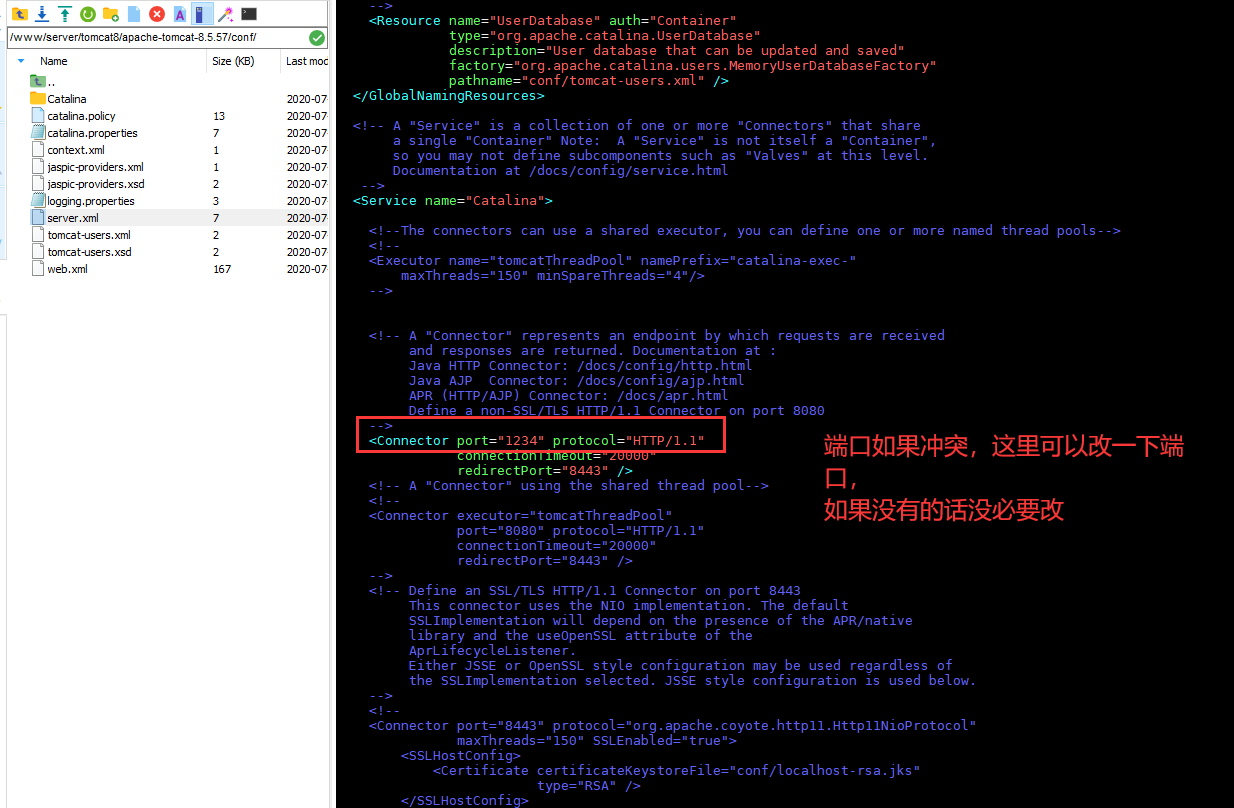Click the Connector port="8443" protocol line
Image resolution: width=1234 pixels, height=808 pixels.
(672, 725)
